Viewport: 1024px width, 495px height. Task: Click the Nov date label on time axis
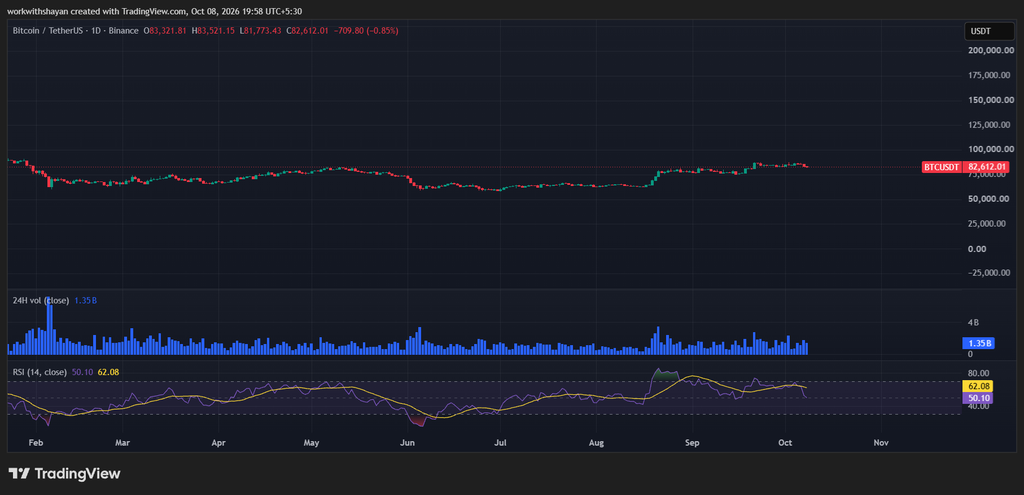[881, 443]
